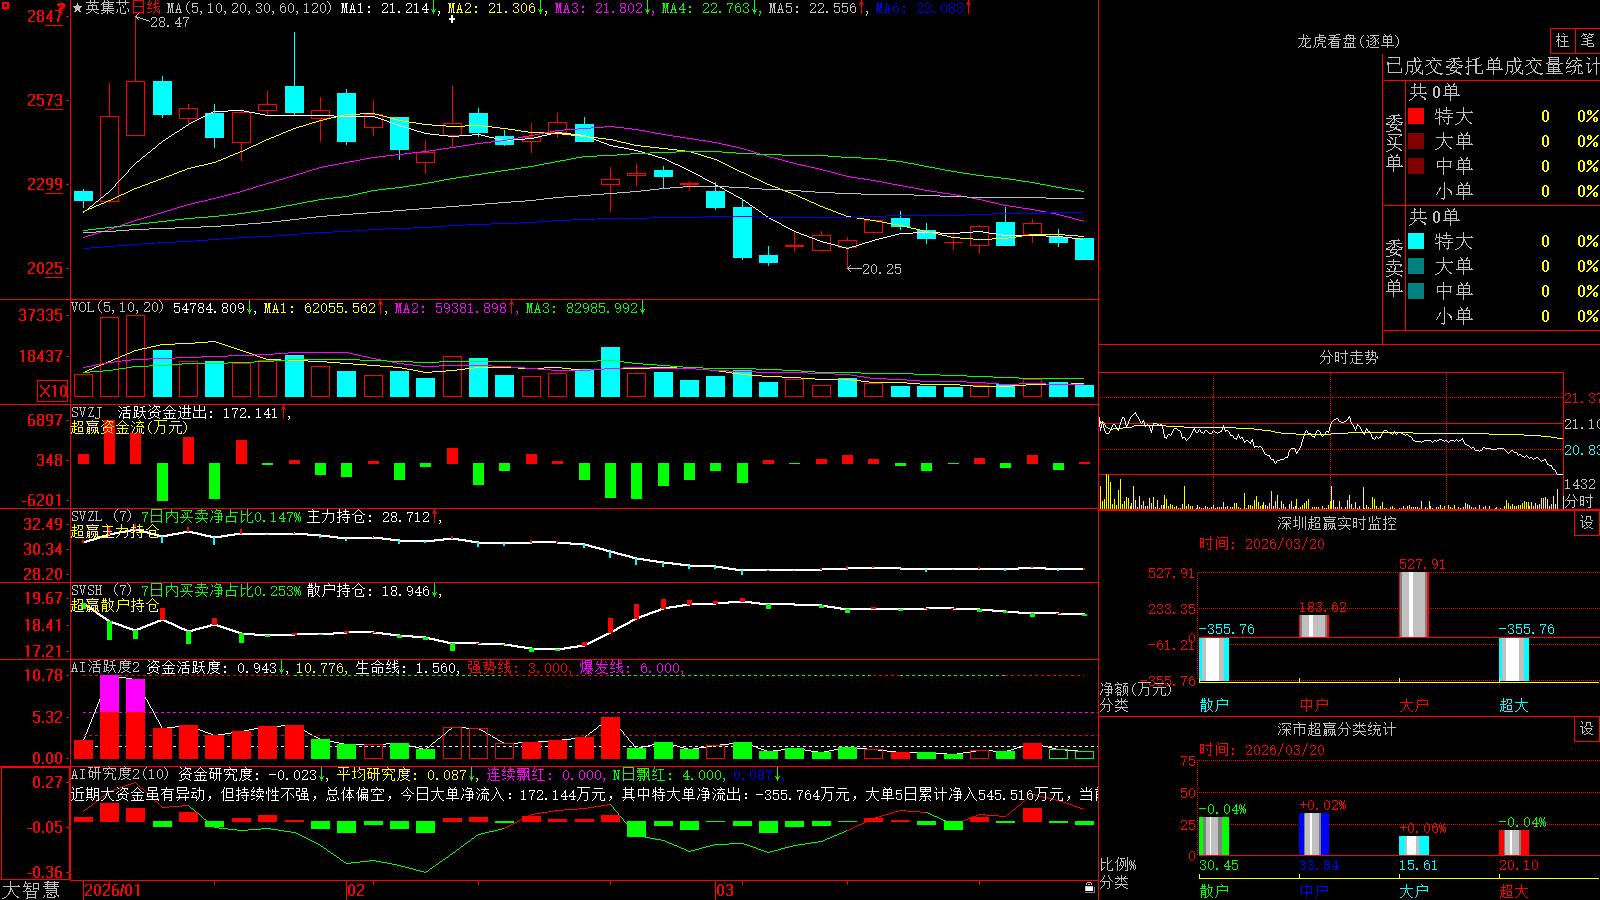
Task: Click the 深圳超赢实时监控 panel title
Action: point(1336,523)
